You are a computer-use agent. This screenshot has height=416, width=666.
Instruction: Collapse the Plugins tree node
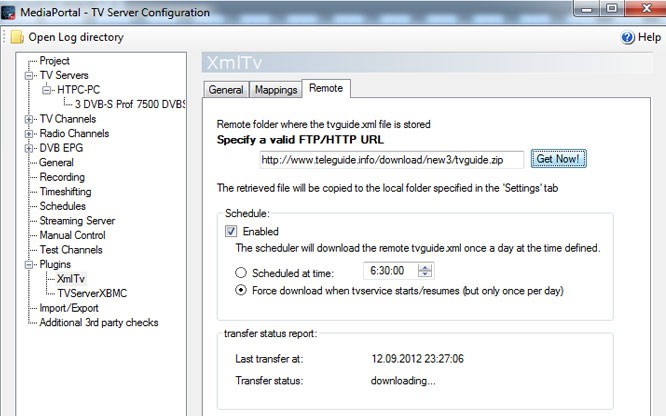click(30, 264)
